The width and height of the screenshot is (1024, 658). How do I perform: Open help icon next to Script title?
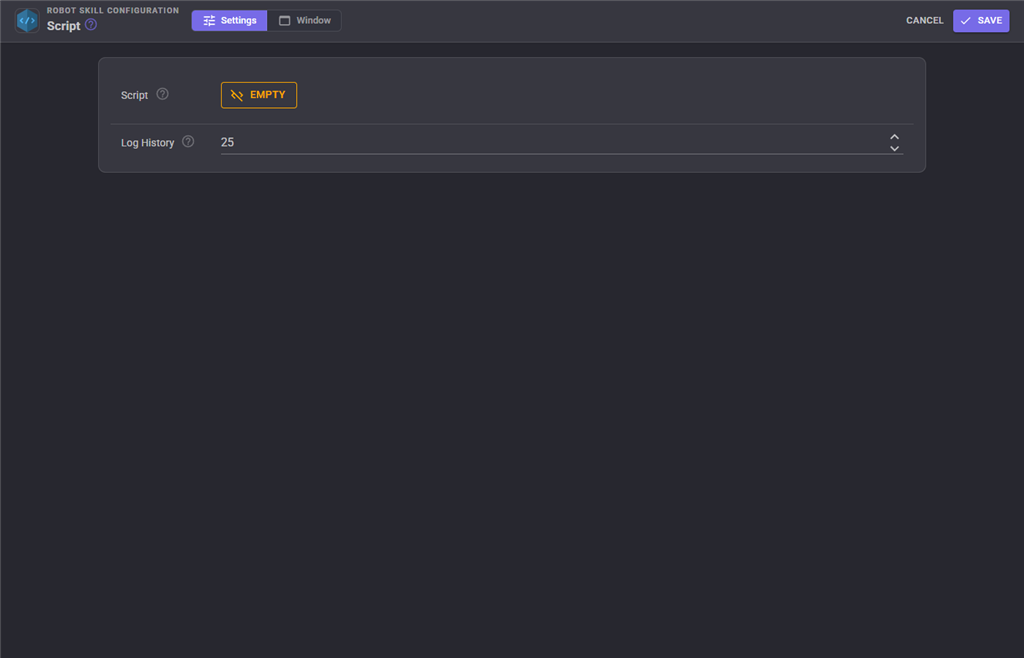point(91,25)
